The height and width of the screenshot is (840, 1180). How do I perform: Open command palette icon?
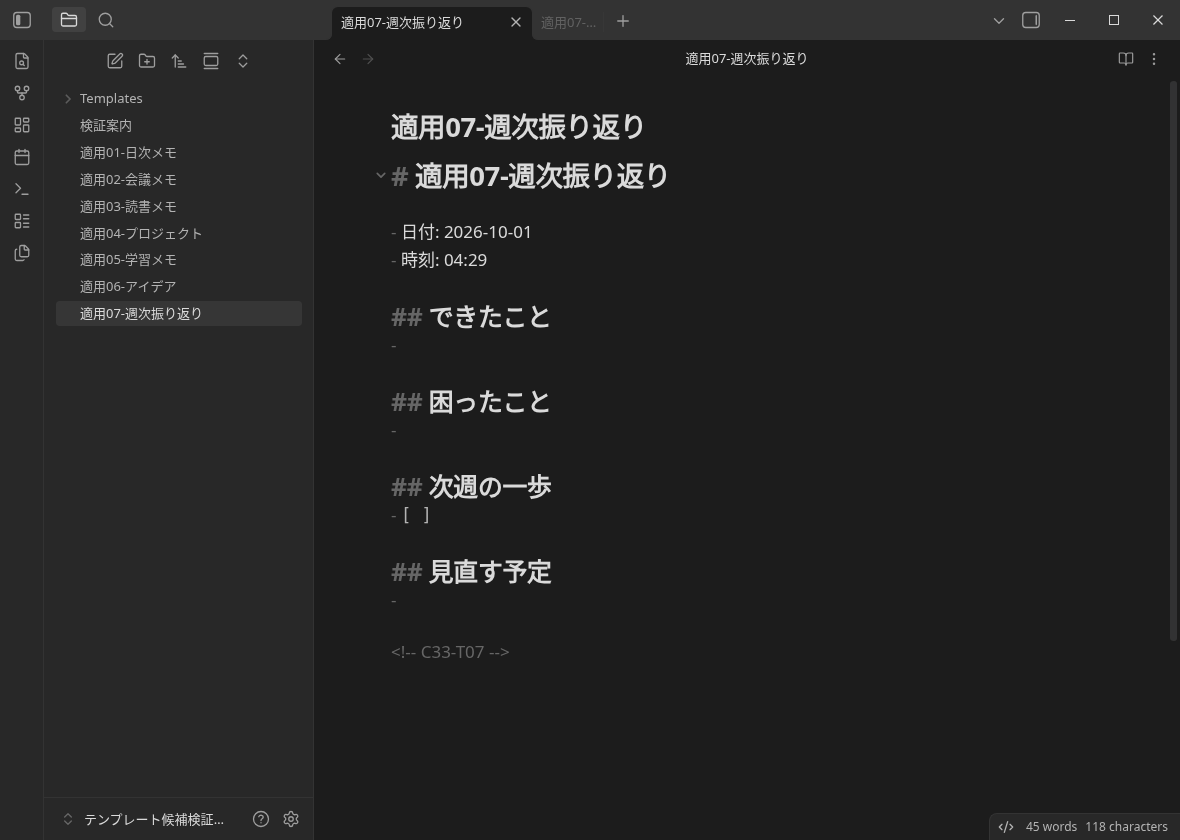click(x=22, y=189)
